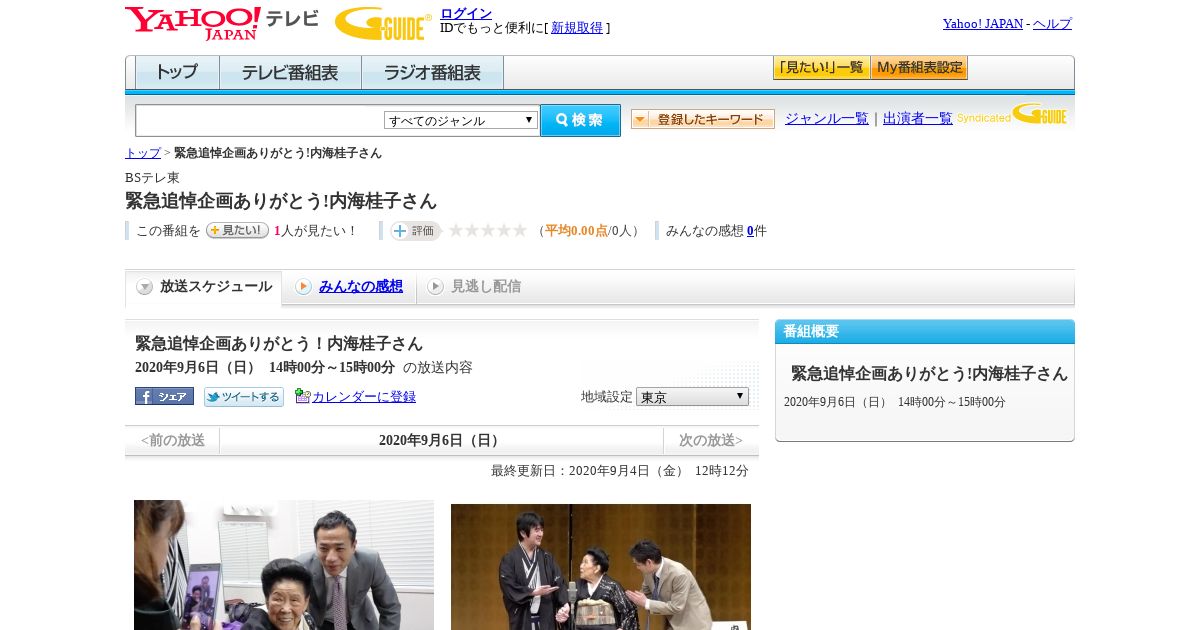Click the 評価 rating button
Viewport: 1200px width, 630px height.
point(415,231)
